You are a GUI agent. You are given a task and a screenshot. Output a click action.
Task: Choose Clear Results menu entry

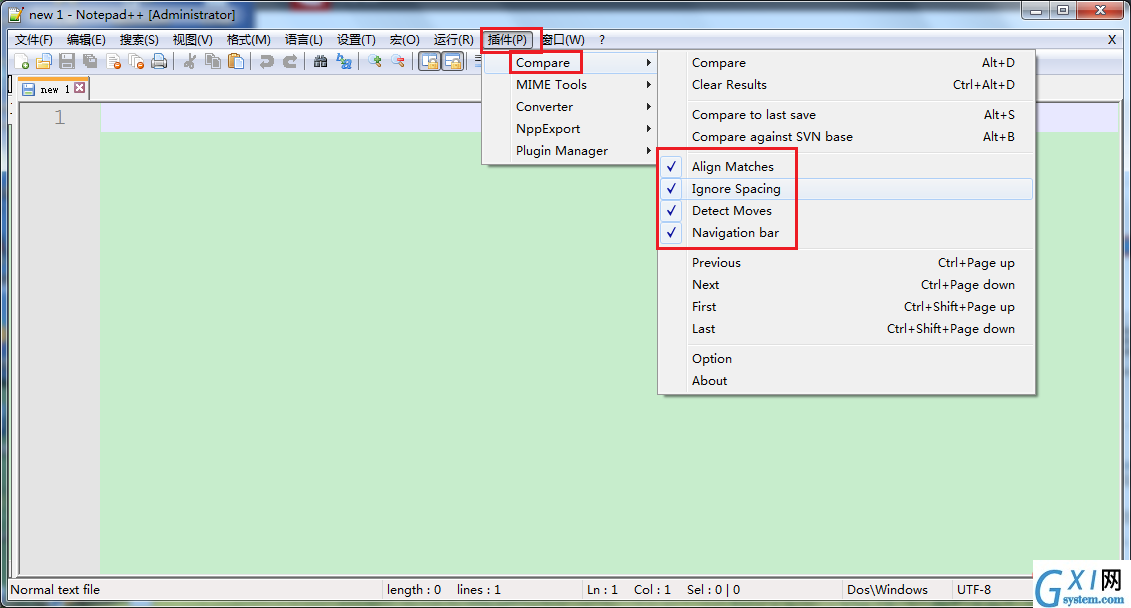point(847,85)
